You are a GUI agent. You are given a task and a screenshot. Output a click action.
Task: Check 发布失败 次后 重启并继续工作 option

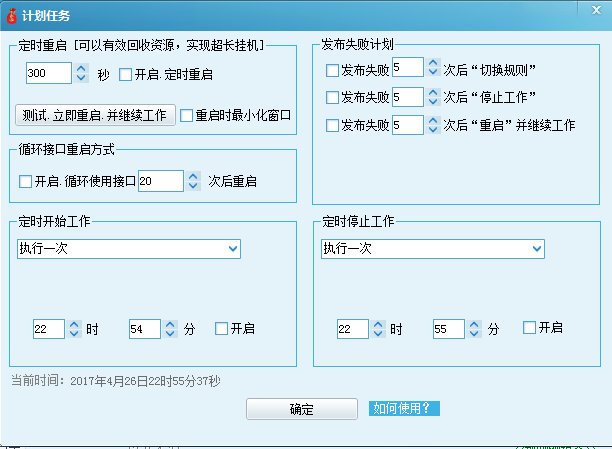332,125
